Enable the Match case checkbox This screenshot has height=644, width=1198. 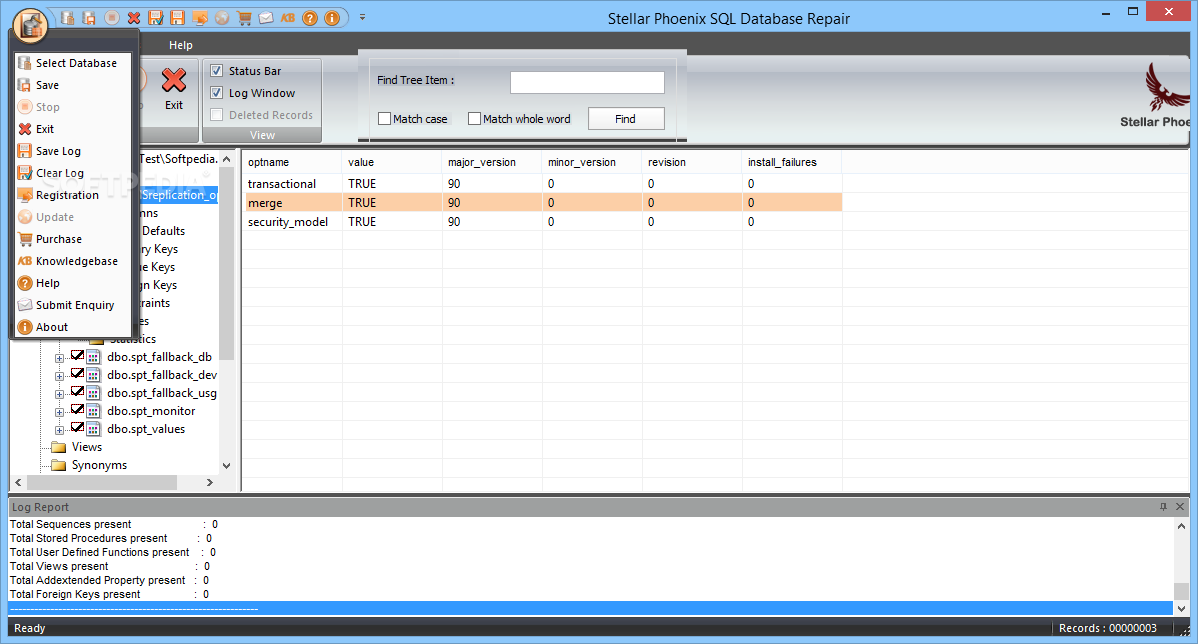click(384, 118)
